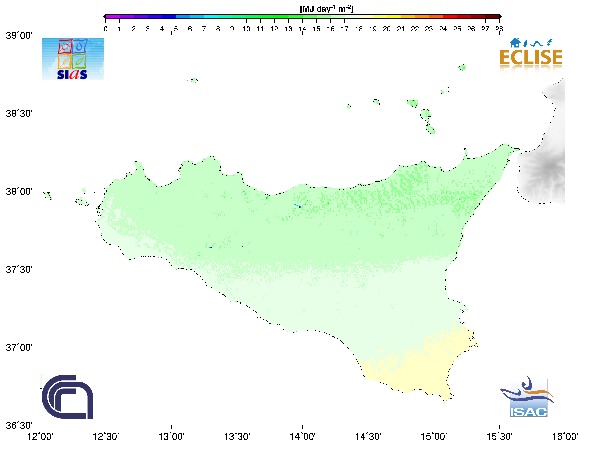Click the longitude label 15°30'
Viewport: 600px width, 450px height.
(x=499, y=436)
